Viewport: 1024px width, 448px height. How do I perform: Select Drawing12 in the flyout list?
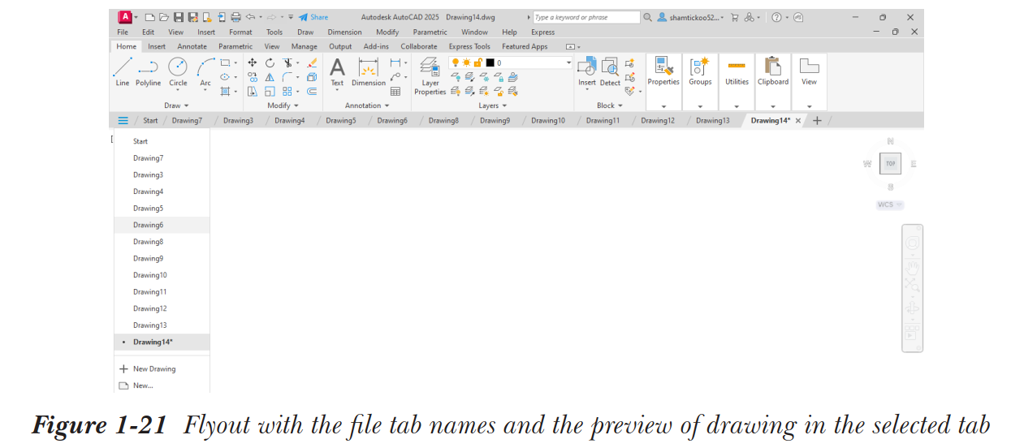pos(162,308)
